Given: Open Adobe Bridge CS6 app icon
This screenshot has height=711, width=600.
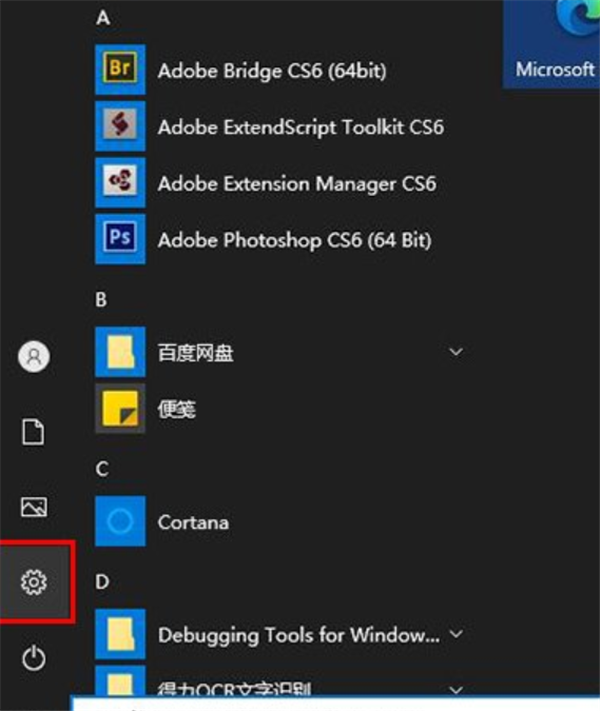Looking at the screenshot, I should tap(120, 69).
